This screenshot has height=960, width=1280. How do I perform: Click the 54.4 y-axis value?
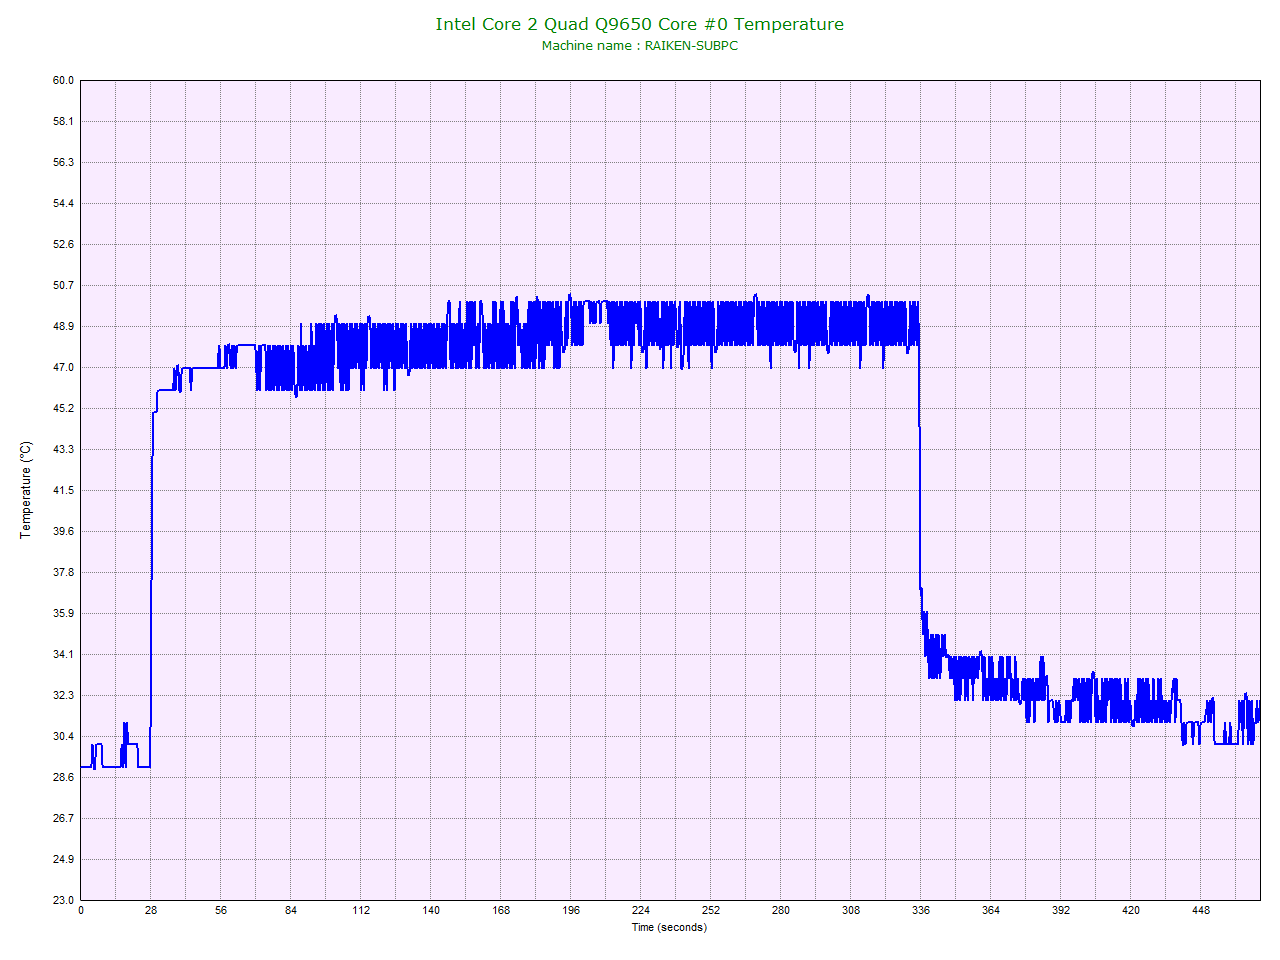[x=63, y=203]
